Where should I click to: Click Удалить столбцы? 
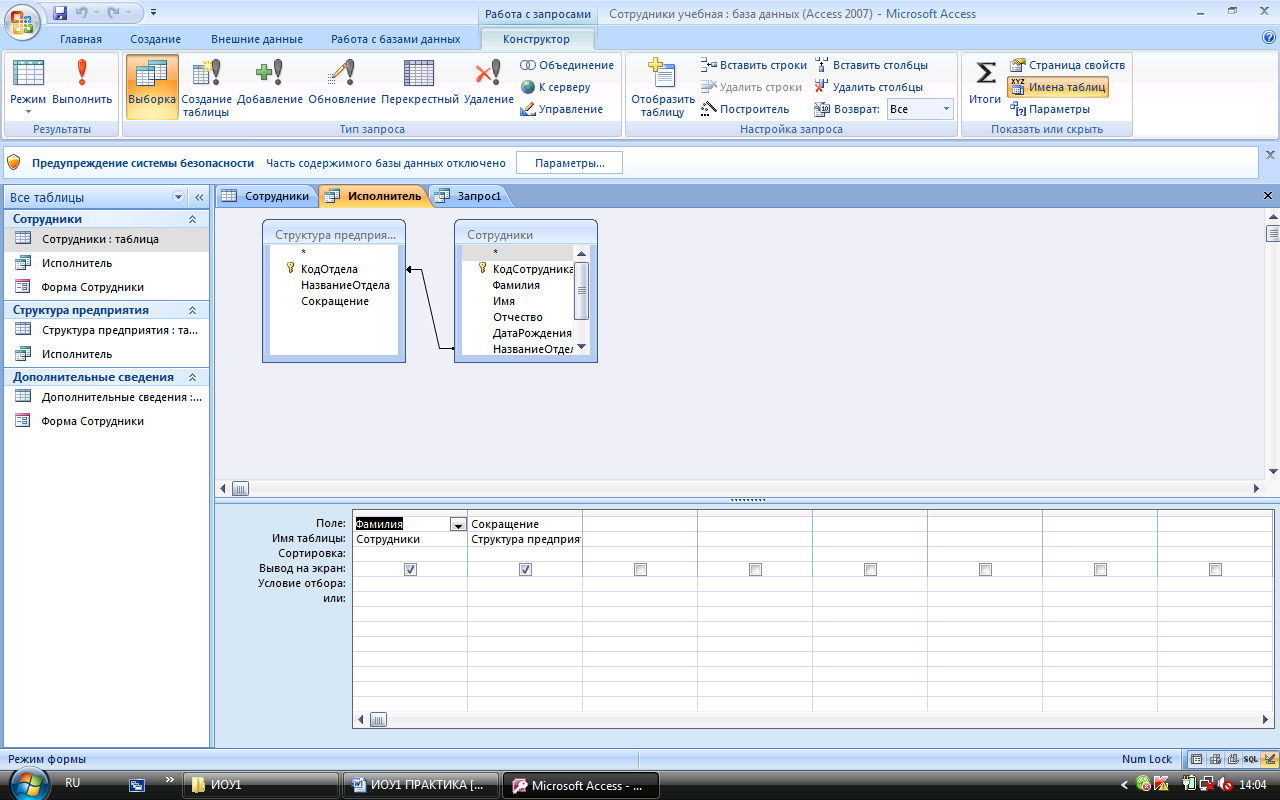[868, 87]
